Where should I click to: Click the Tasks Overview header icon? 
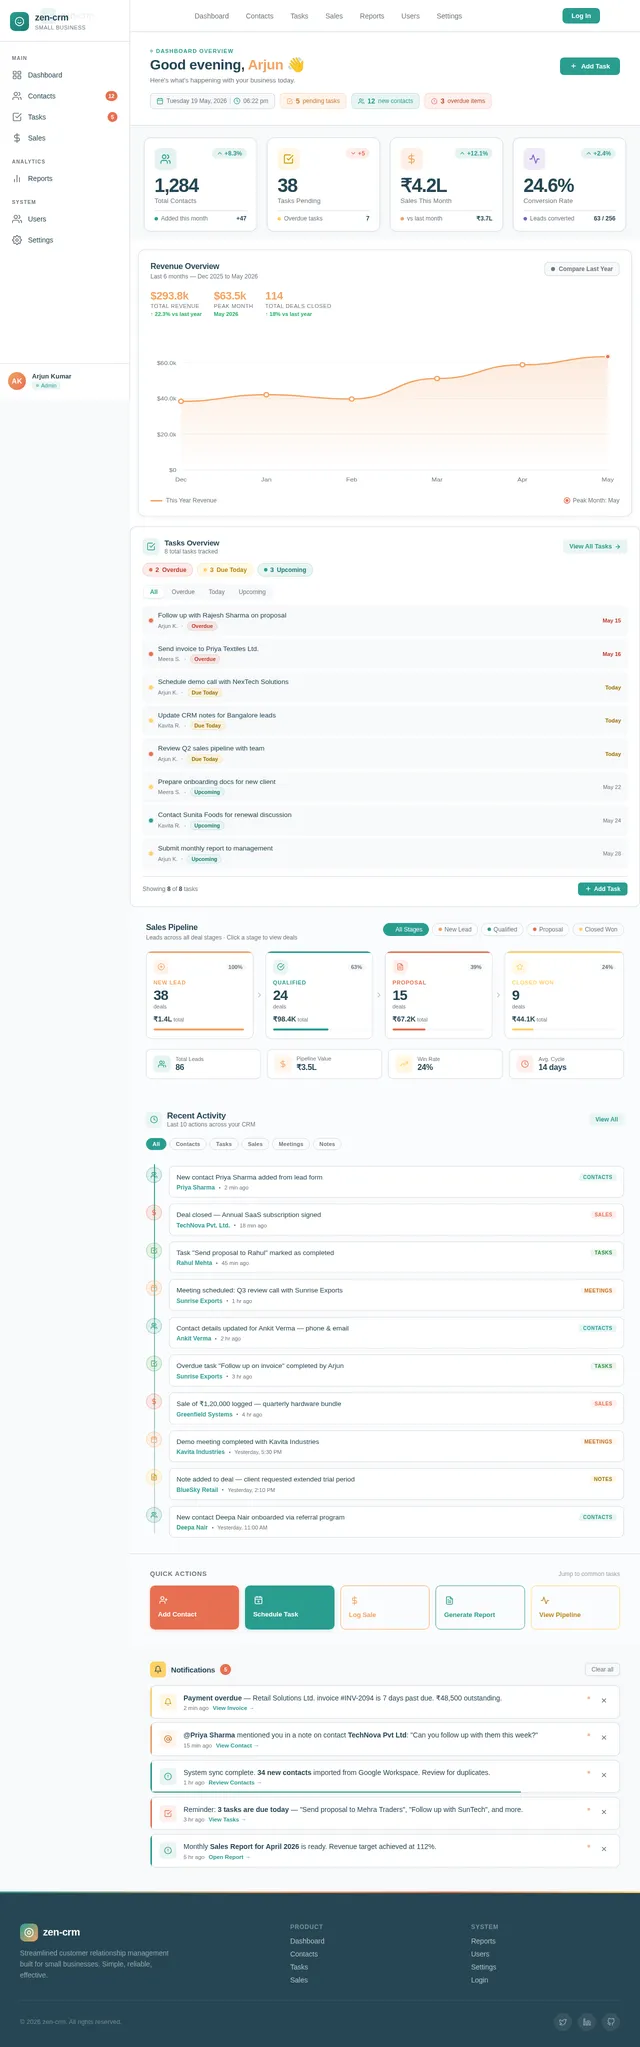click(x=150, y=546)
